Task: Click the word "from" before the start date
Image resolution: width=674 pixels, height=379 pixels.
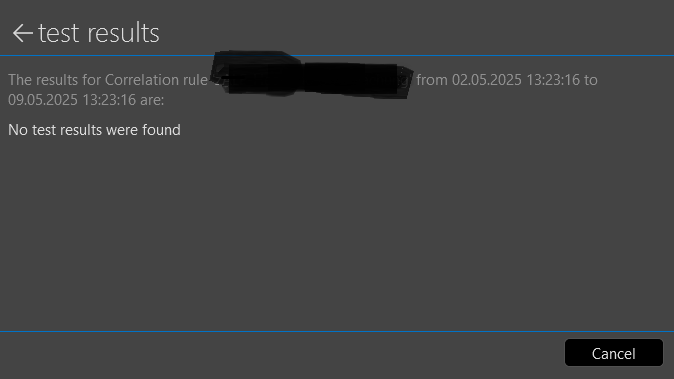Action: coord(432,80)
